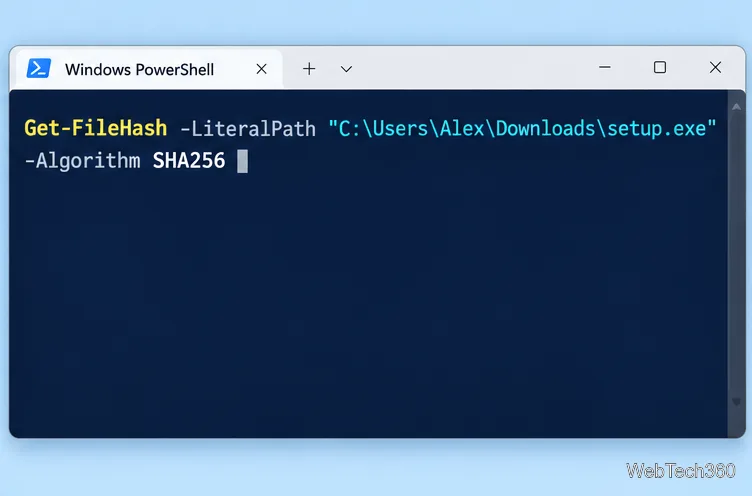The width and height of the screenshot is (752, 496).
Task: Click the -LiteralPath parameter text
Action: pos(248,129)
